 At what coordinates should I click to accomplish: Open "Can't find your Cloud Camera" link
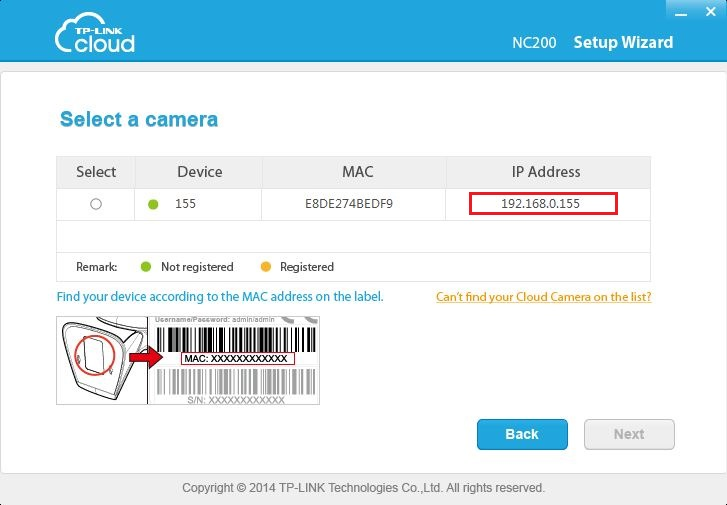click(543, 297)
